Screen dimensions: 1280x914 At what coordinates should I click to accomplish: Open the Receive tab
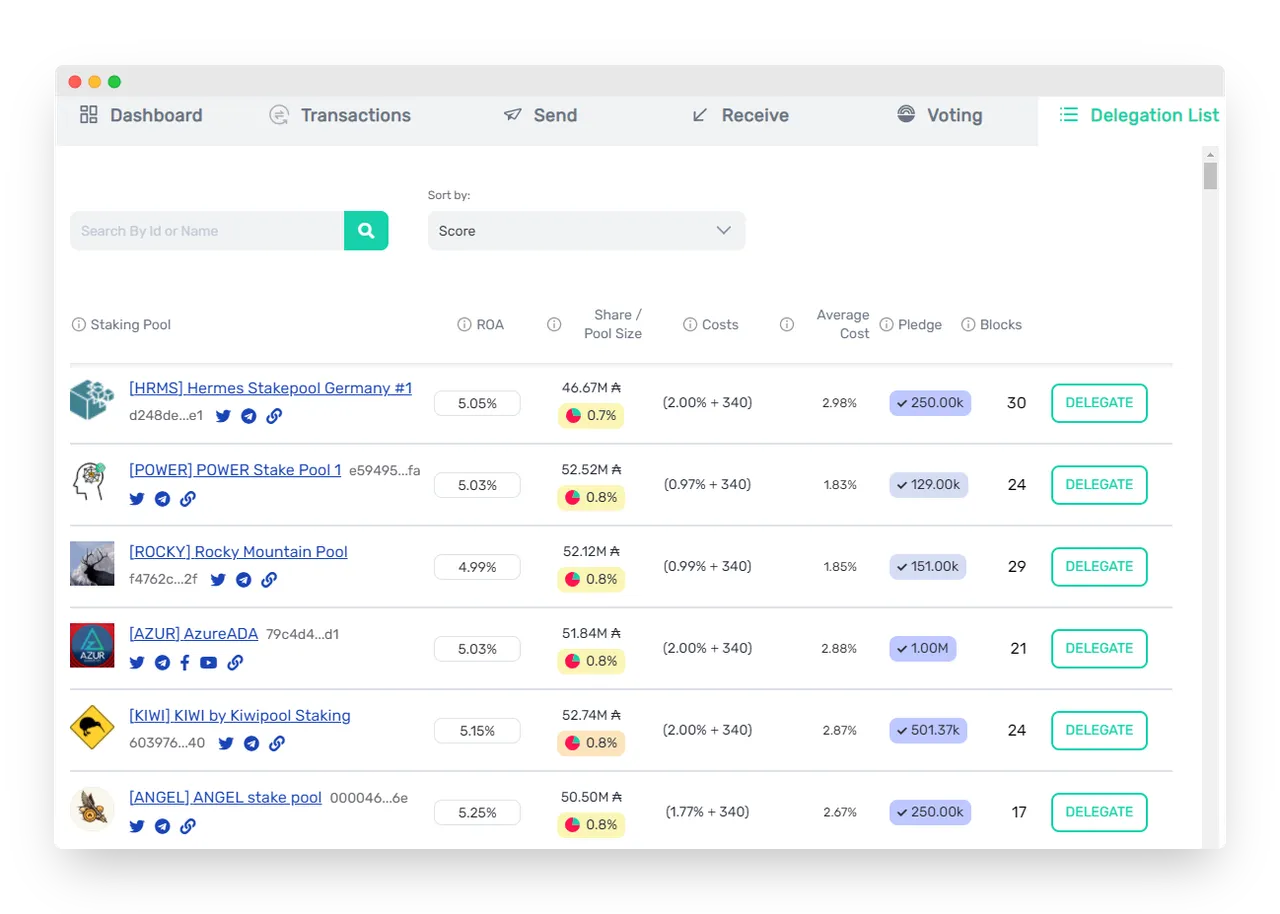point(740,115)
